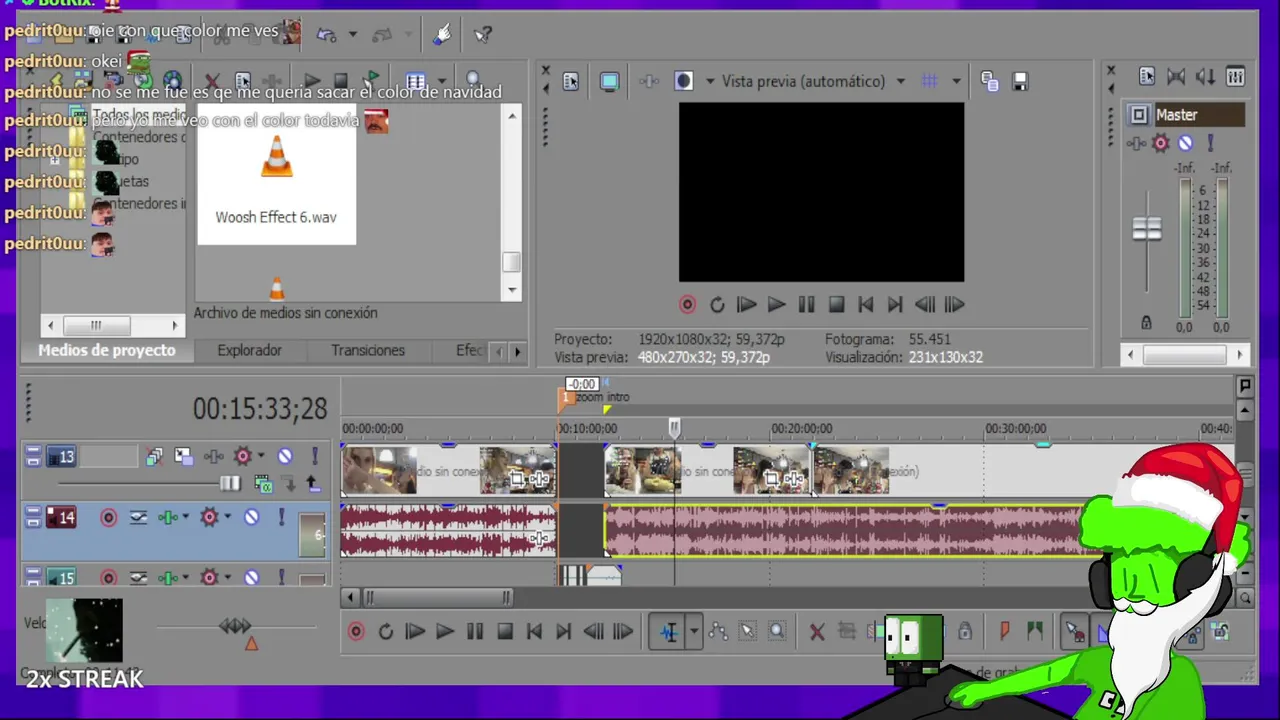Expand edit tool dropdown arrow
Viewport: 1280px width, 720px height.
coord(693,632)
